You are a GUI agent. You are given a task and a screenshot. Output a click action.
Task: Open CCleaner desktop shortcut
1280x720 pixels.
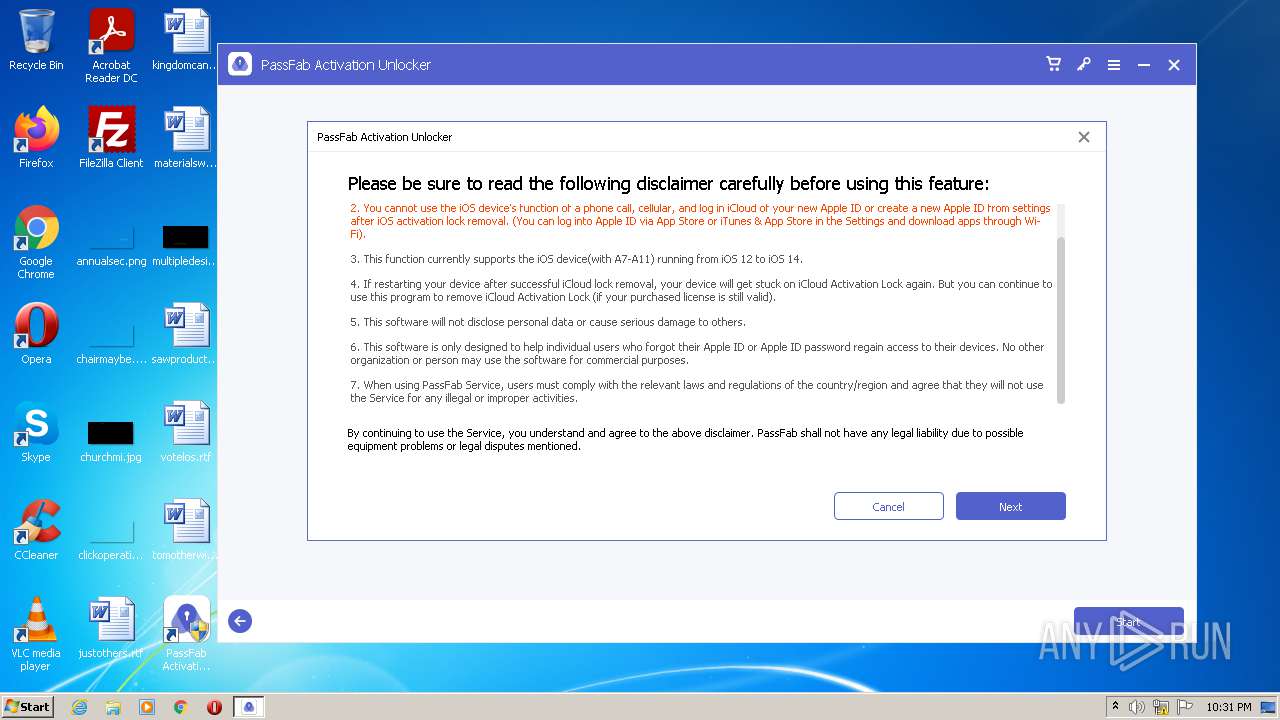[x=36, y=530]
